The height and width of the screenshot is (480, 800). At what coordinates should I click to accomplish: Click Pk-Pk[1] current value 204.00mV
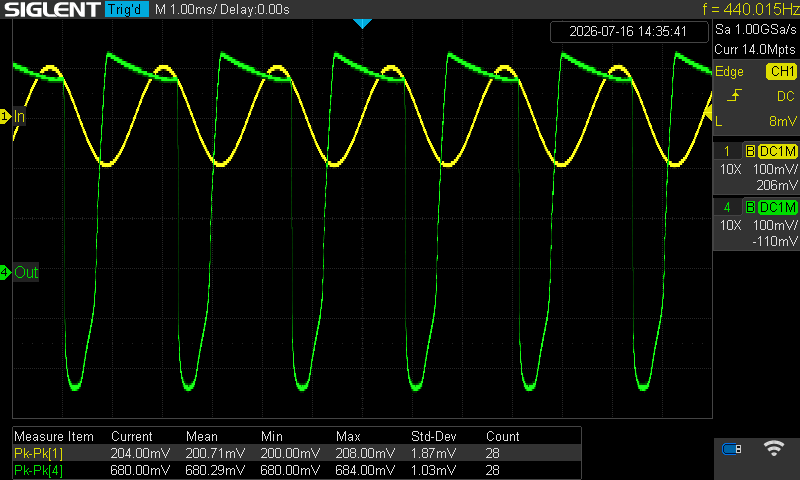pos(140,453)
